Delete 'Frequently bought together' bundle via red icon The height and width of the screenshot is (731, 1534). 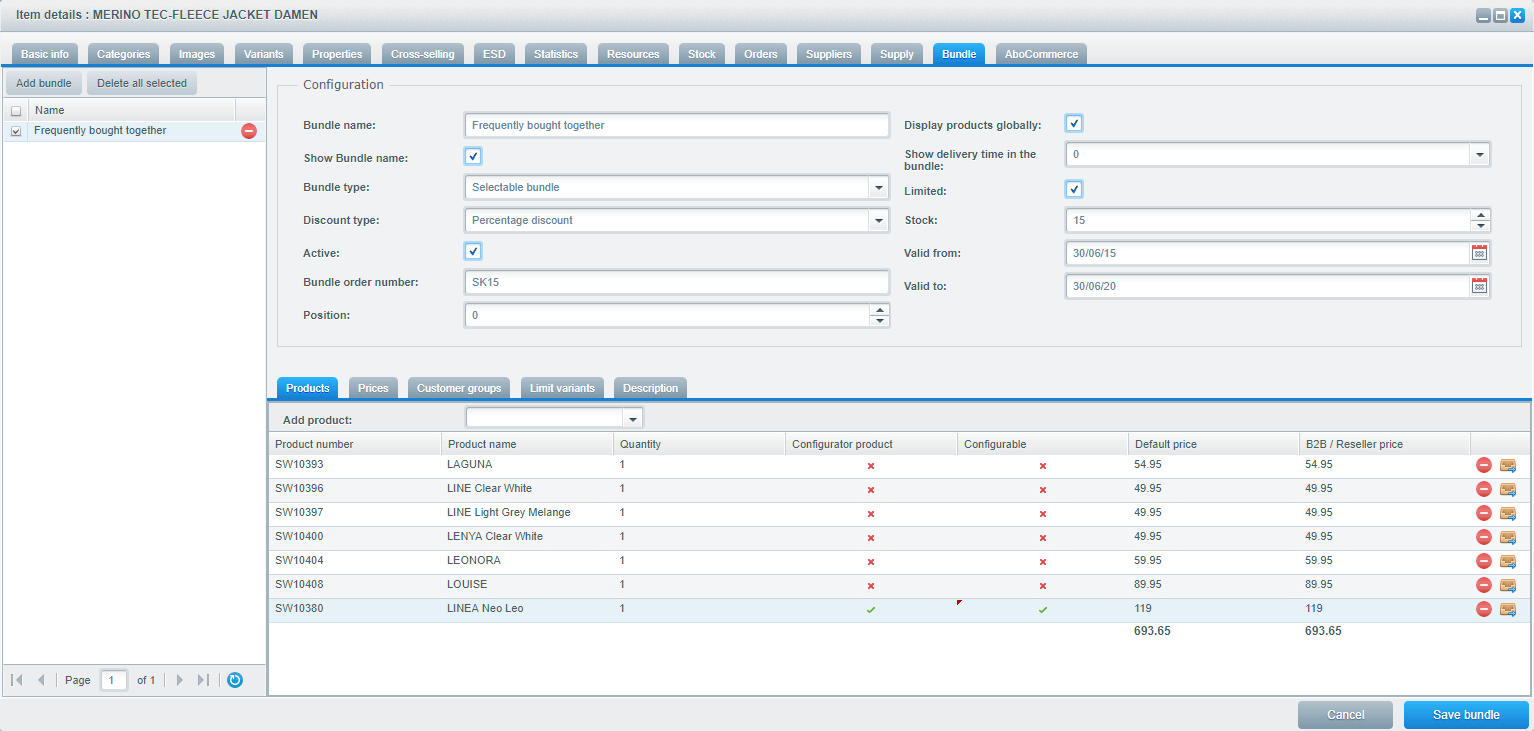point(249,131)
